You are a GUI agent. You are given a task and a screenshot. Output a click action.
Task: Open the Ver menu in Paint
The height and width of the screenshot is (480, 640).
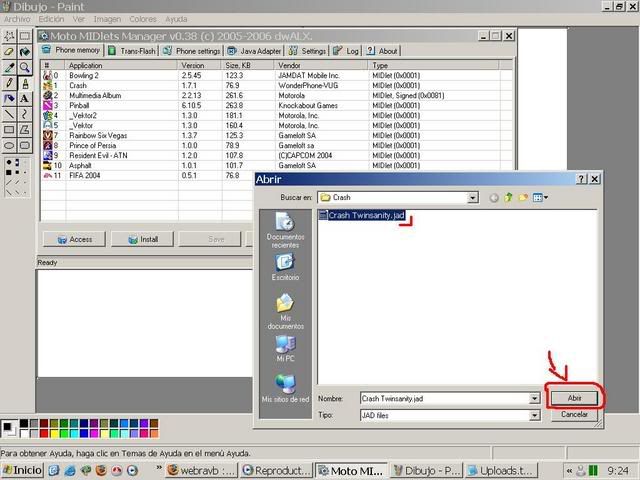point(79,19)
